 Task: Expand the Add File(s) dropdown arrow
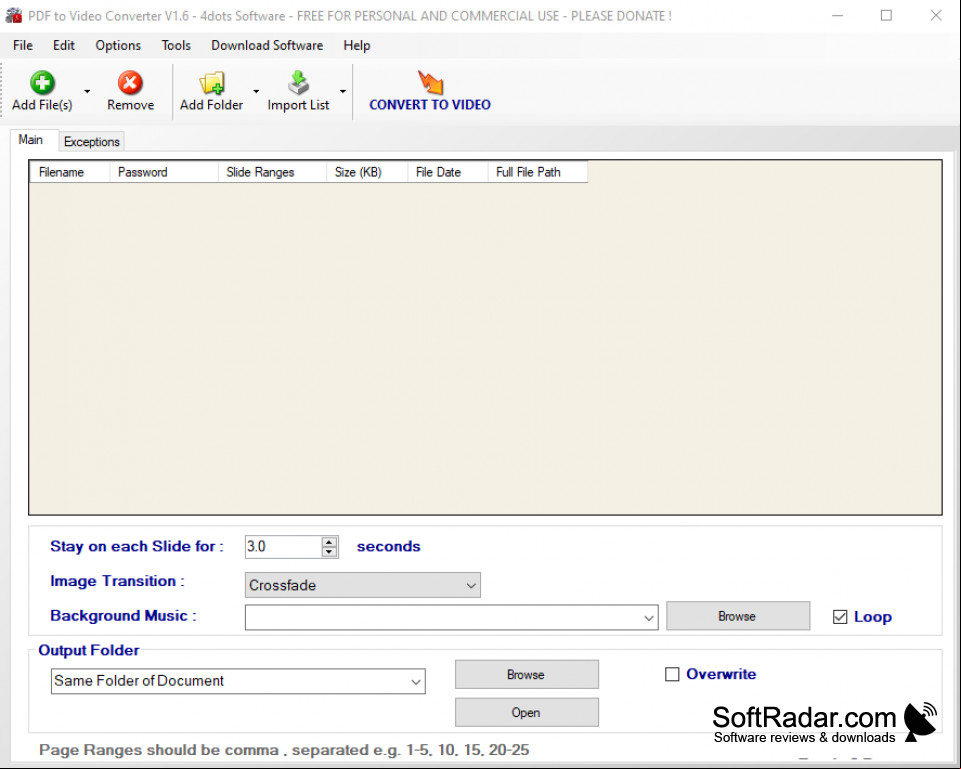(x=87, y=91)
